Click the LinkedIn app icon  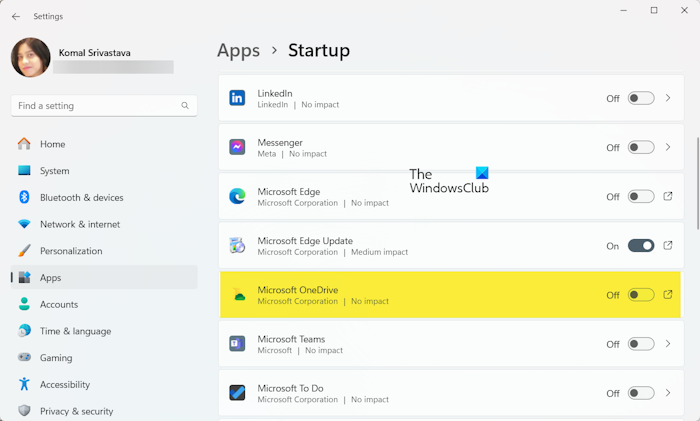[237, 98]
